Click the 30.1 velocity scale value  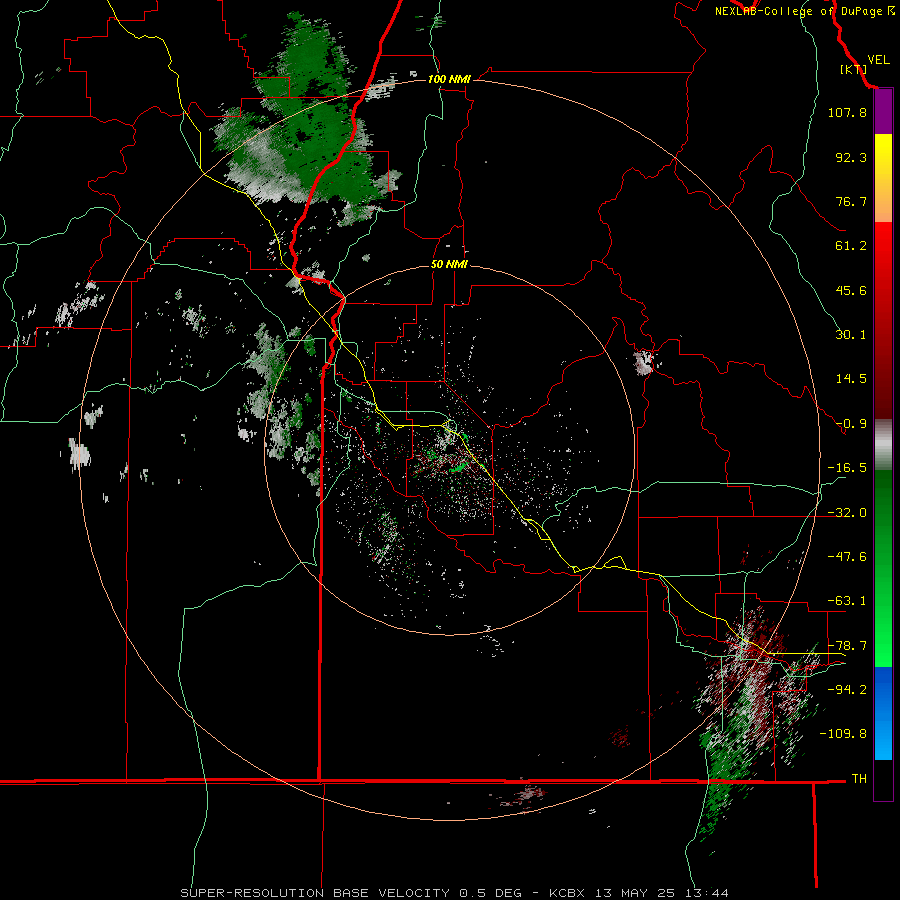pos(851,335)
